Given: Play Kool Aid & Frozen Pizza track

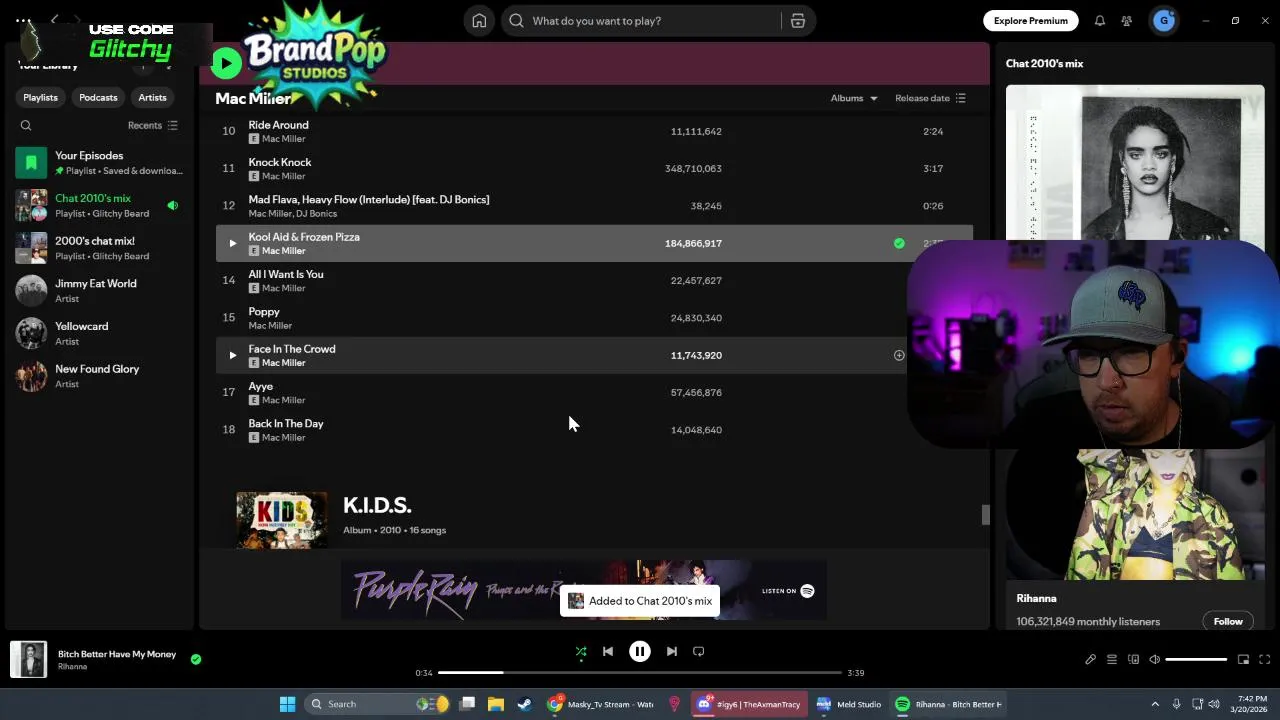Looking at the screenshot, I should click(x=232, y=243).
